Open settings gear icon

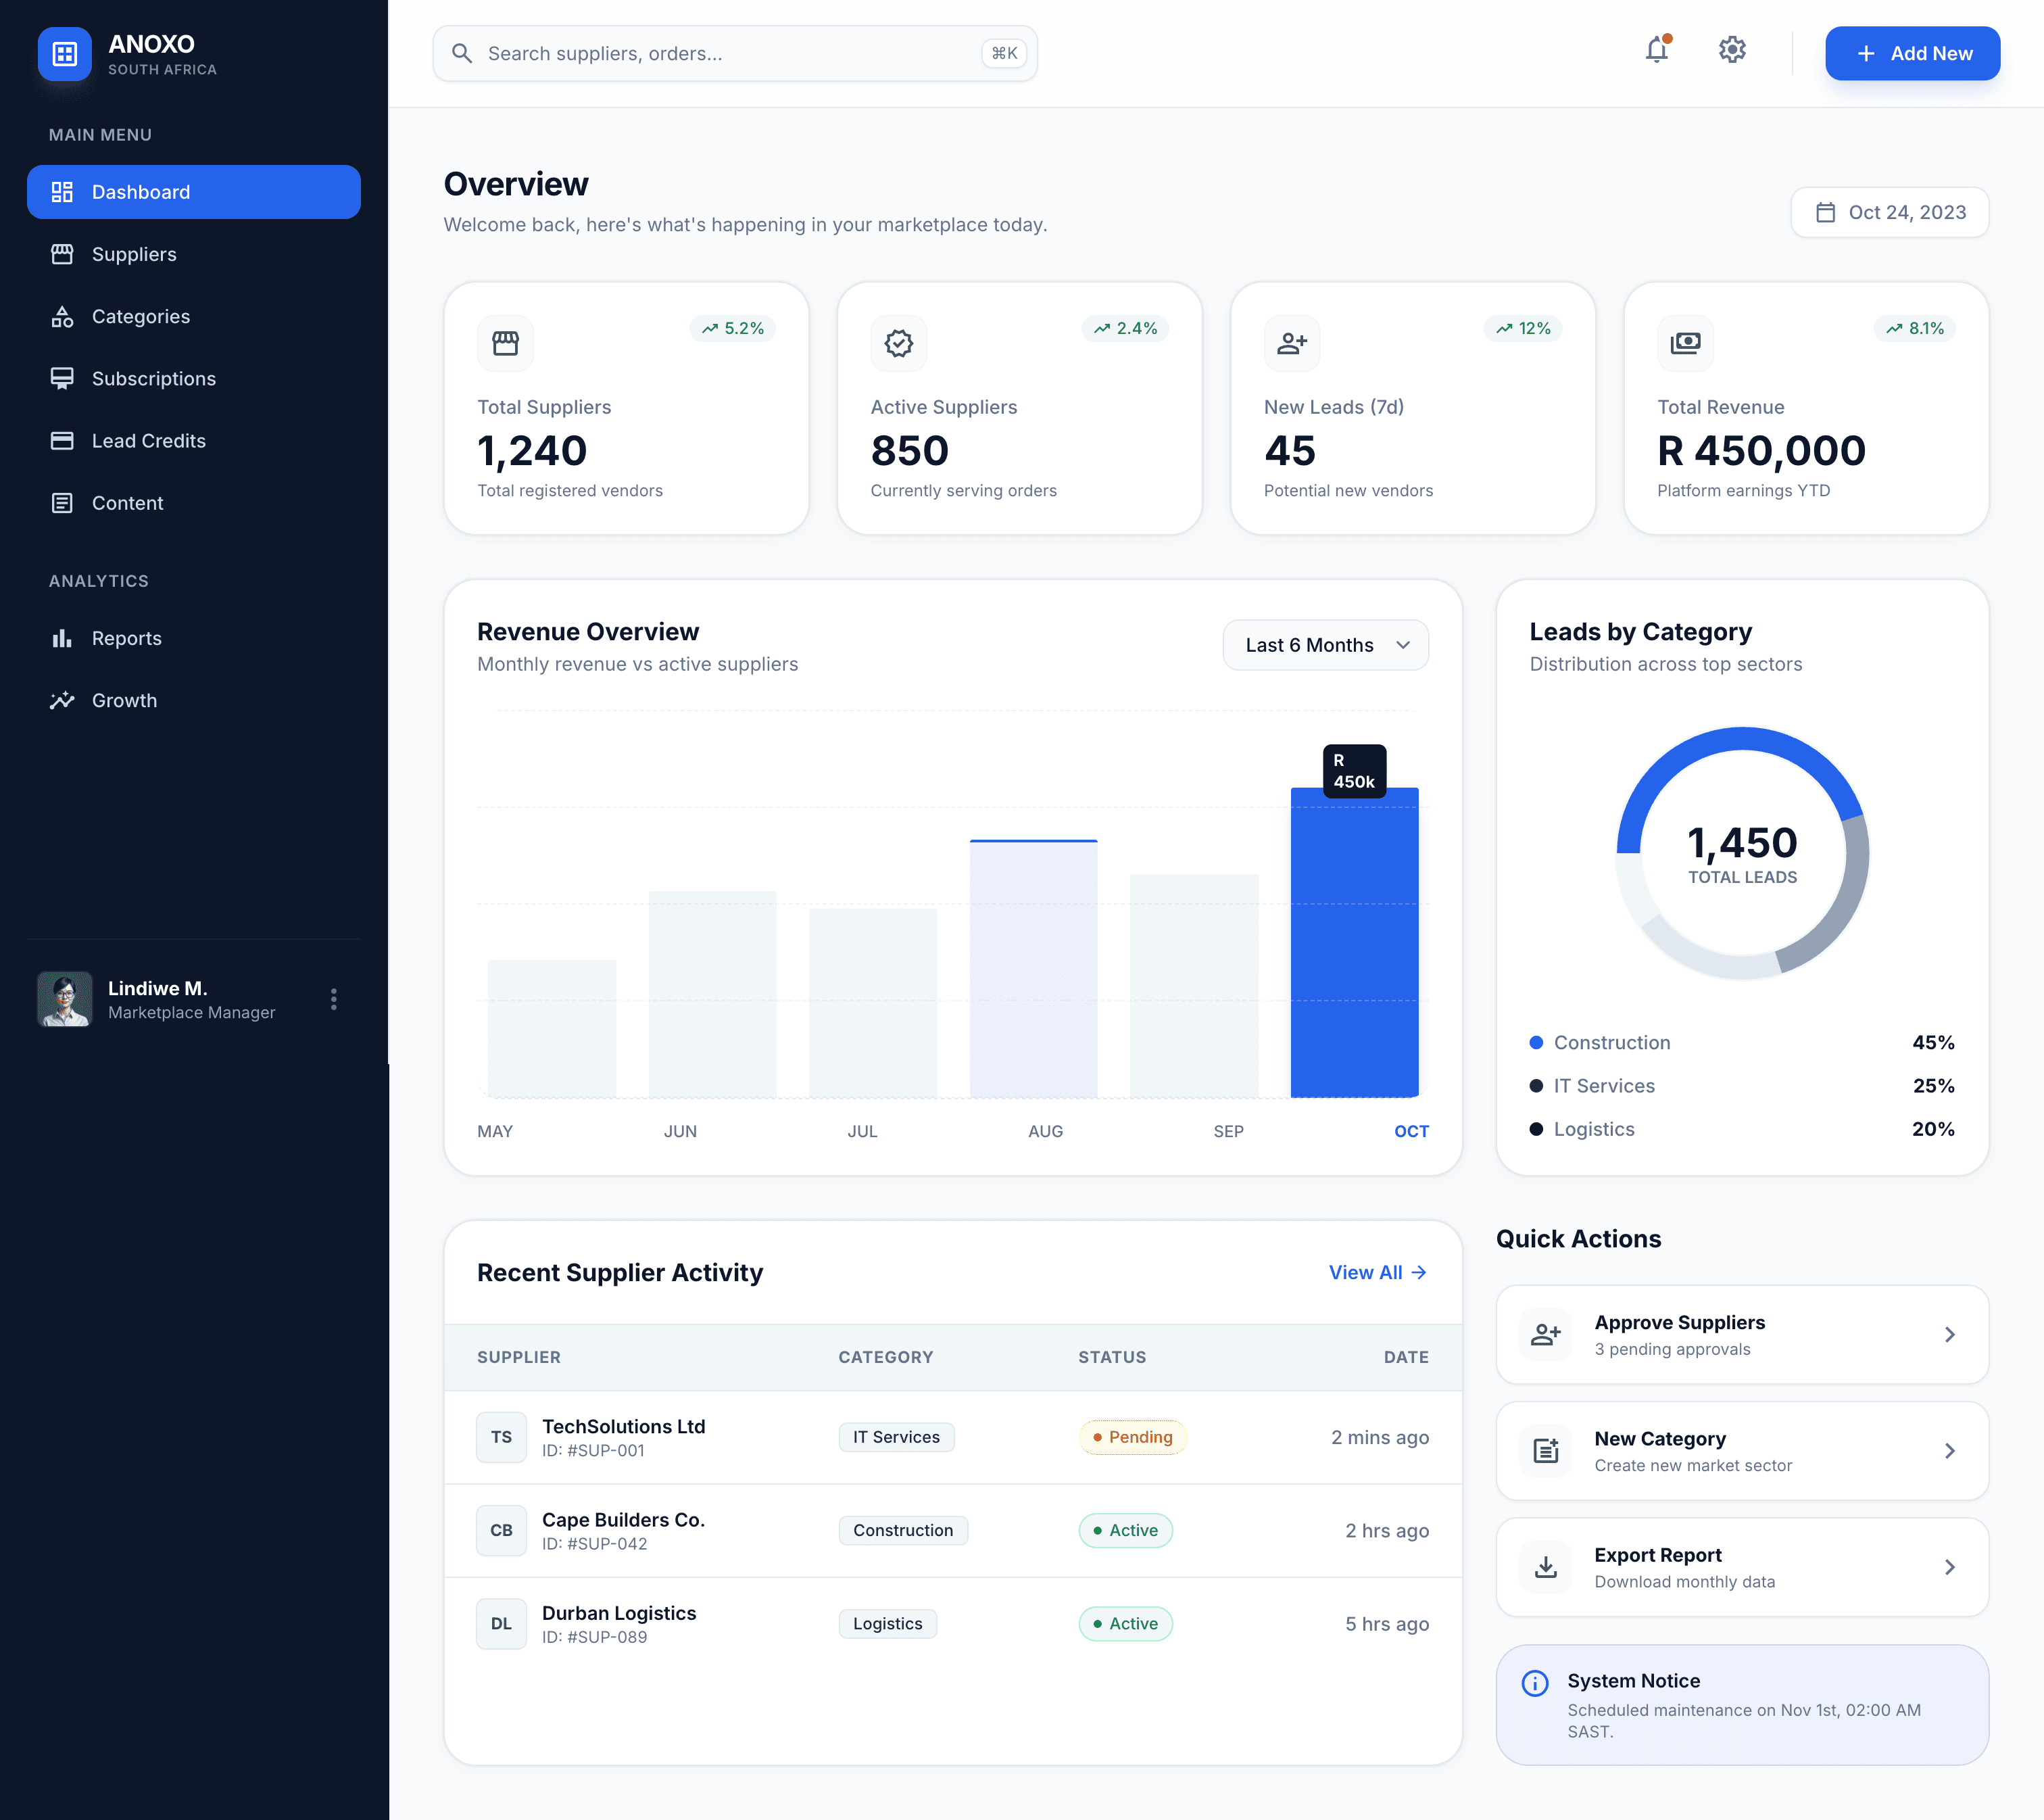click(x=1732, y=50)
